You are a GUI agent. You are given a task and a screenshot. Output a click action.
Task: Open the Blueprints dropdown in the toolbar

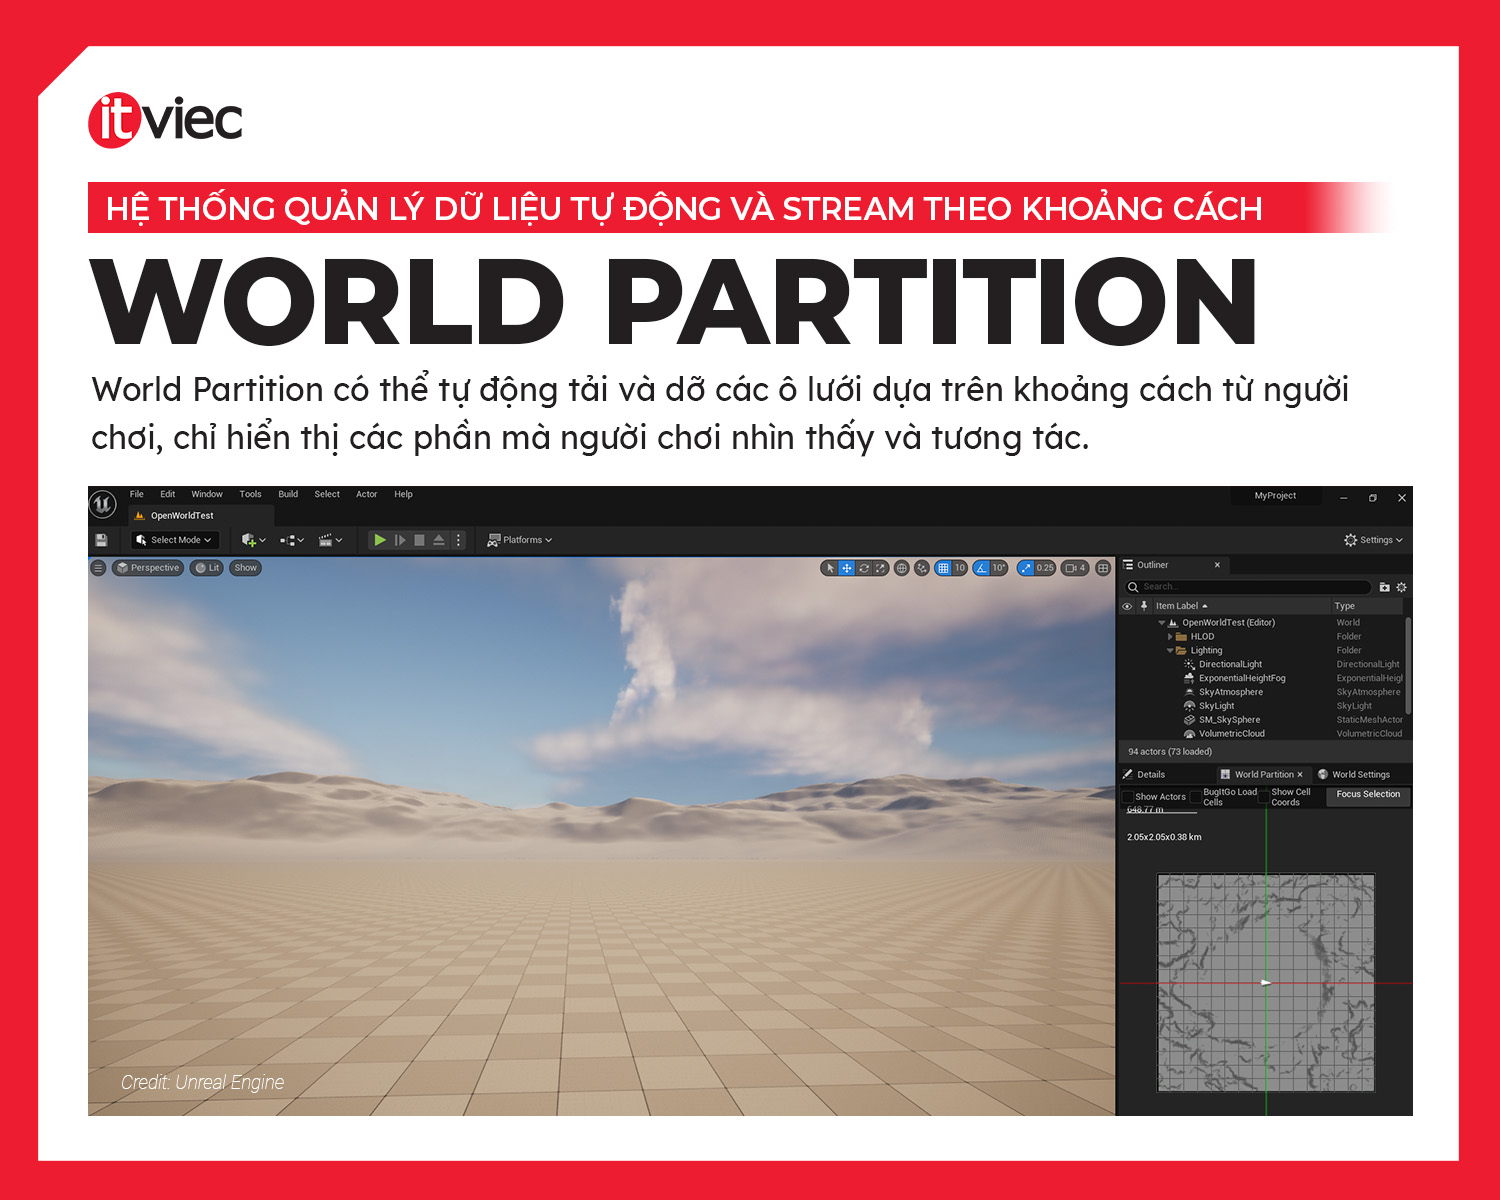(x=292, y=540)
